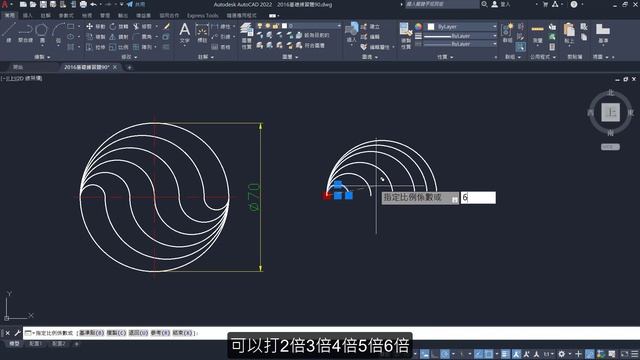The width and height of the screenshot is (640, 360).
Task: Click the search magnifier in title bar
Action: coord(484,4)
